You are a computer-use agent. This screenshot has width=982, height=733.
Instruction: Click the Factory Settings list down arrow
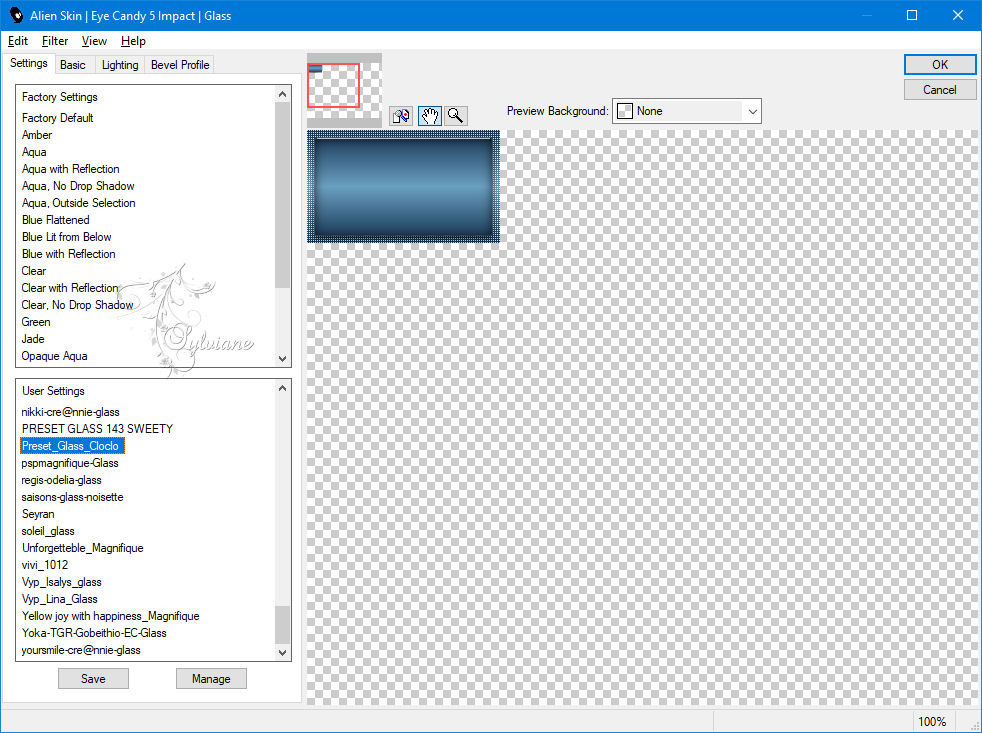282,358
